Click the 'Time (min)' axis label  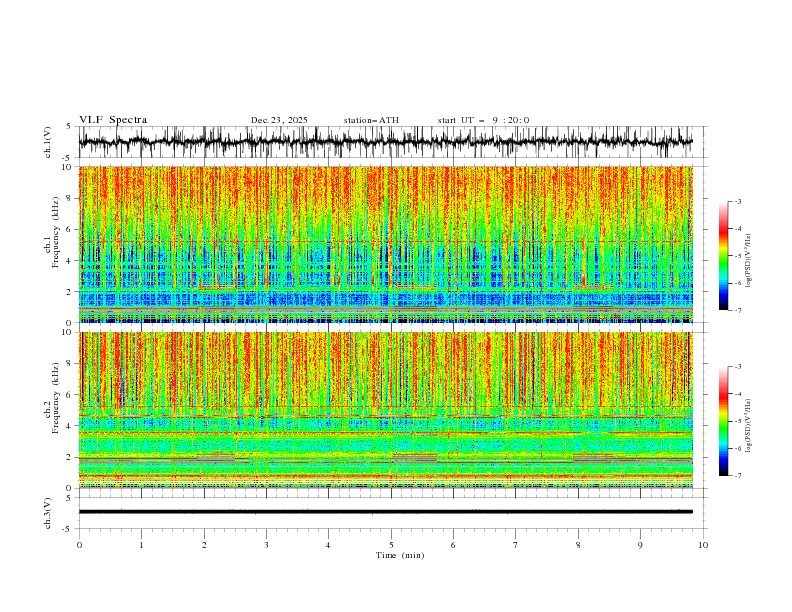[400, 555]
